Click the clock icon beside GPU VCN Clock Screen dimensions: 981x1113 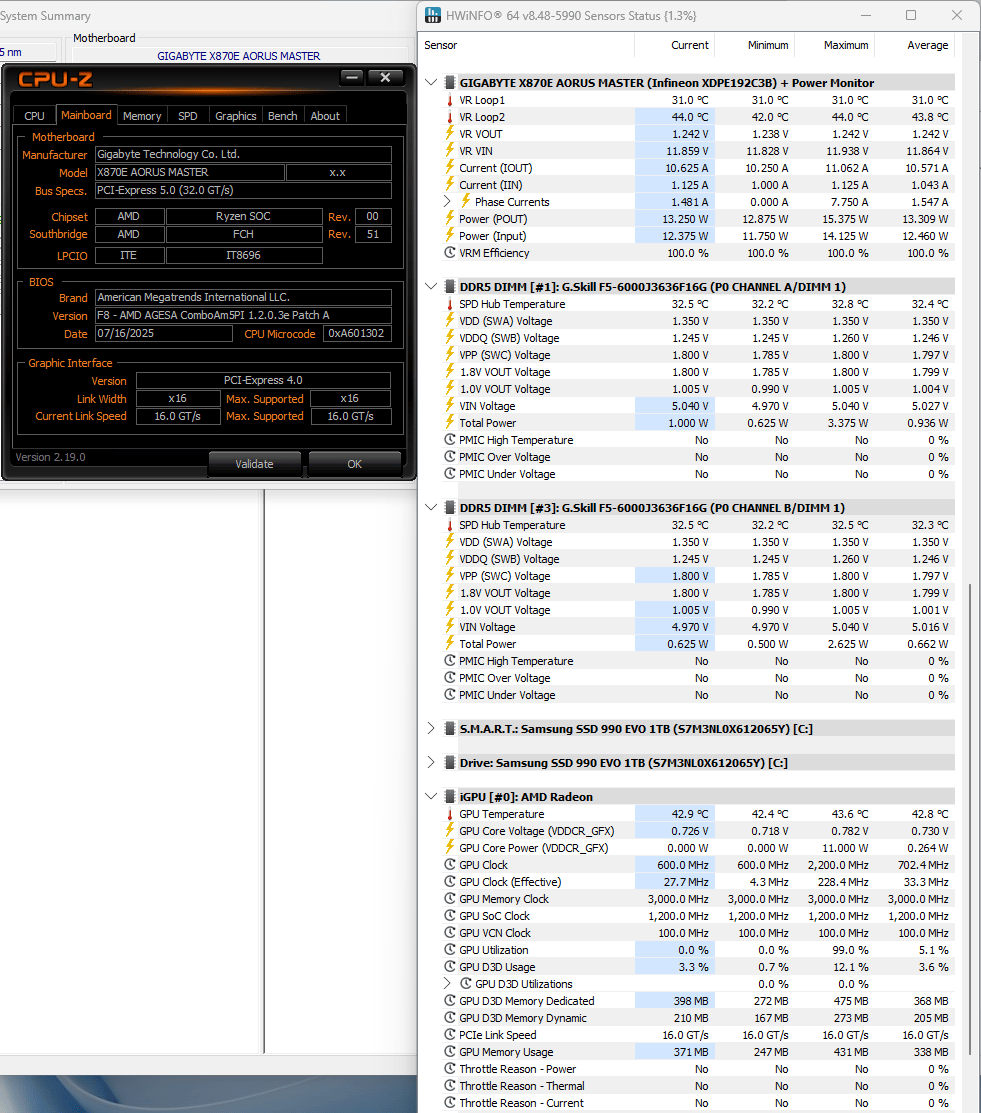click(x=449, y=933)
